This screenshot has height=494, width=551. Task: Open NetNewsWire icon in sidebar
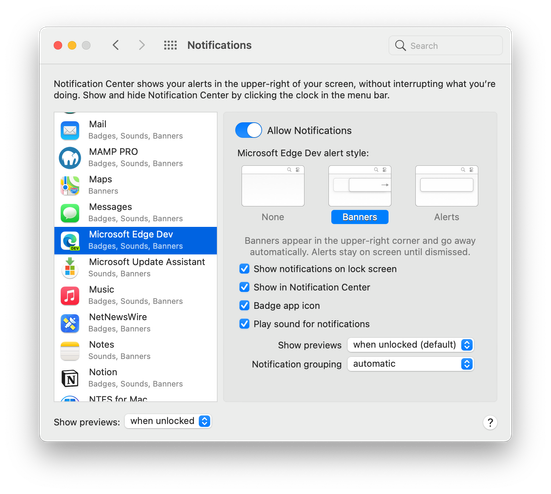pyautogui.click(x=70, y=323)
